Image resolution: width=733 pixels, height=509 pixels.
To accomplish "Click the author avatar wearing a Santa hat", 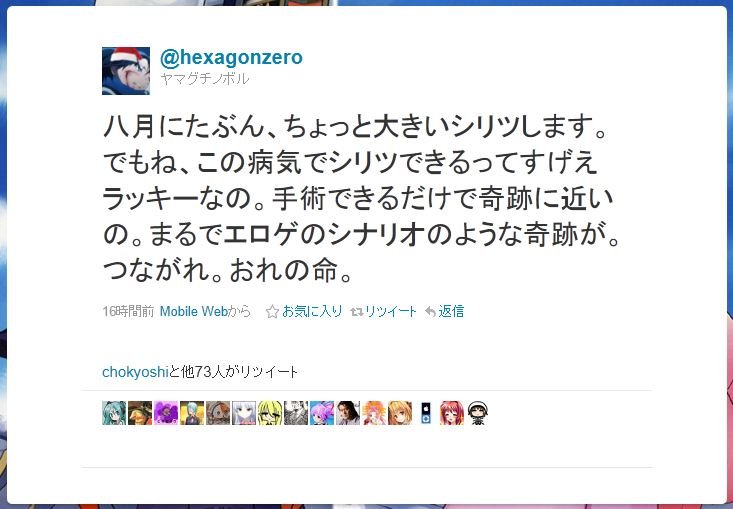I will tap(126, 71).
